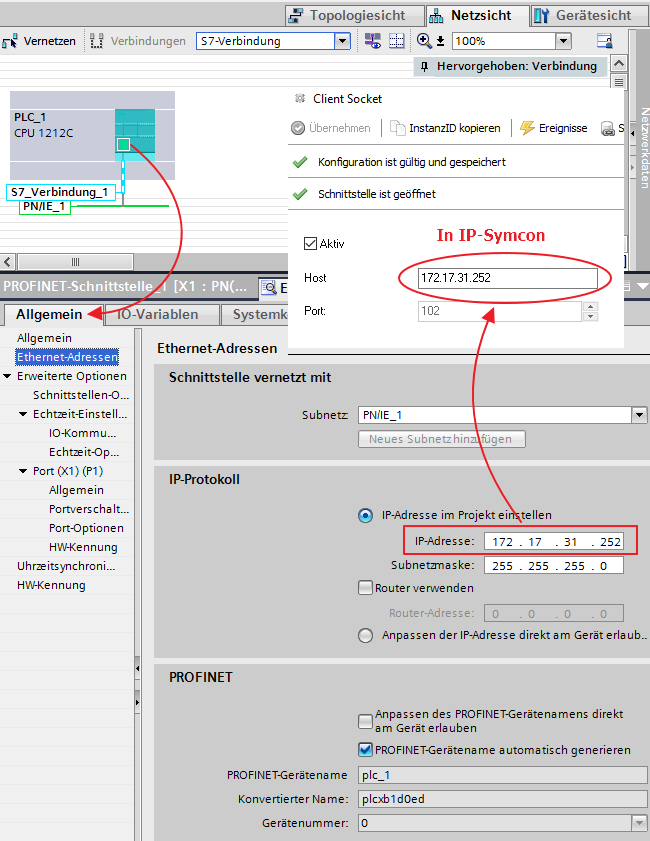Click the Vernetzen network icon
The width and height of the screenshot is (650, 841).
coord(12,42)
